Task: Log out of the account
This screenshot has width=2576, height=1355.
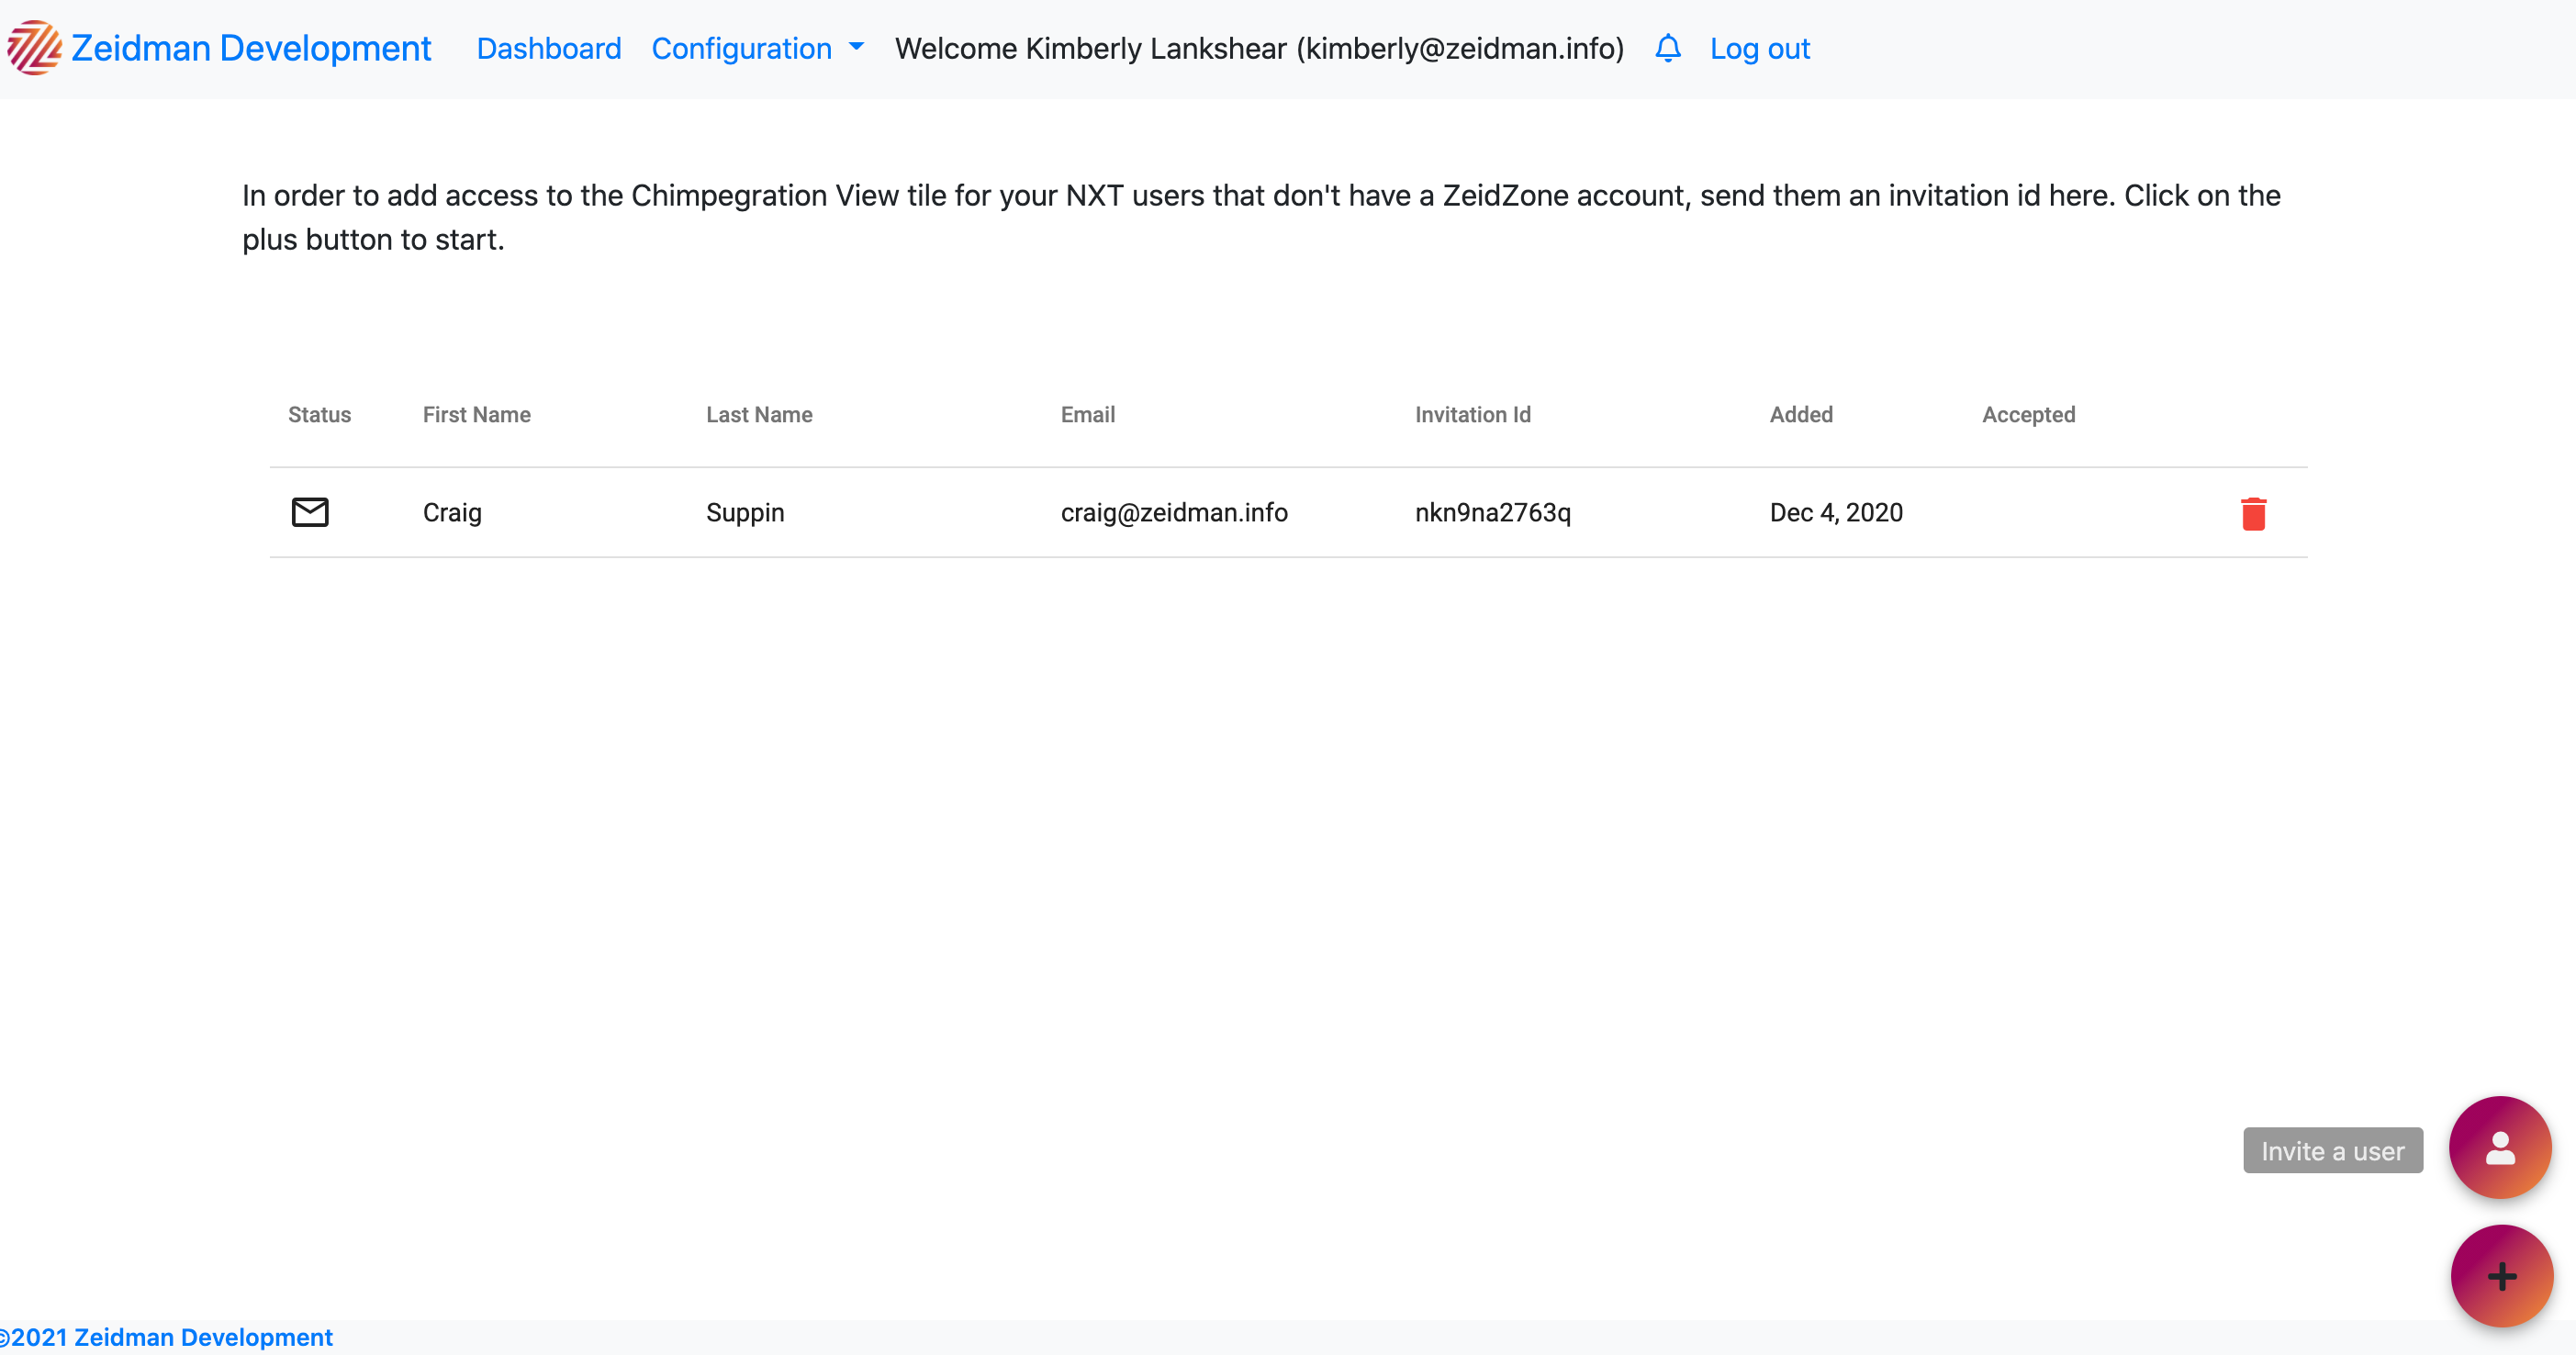Action: click(1760, 48)
